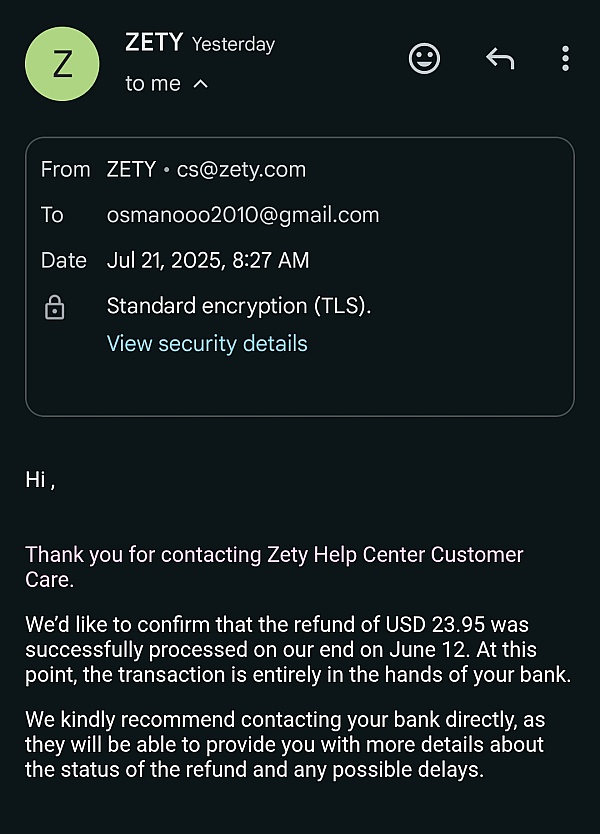This screenshot has height=834, width=600.
Task: Open the three-dot more options menu
Action: pos(565,59)
